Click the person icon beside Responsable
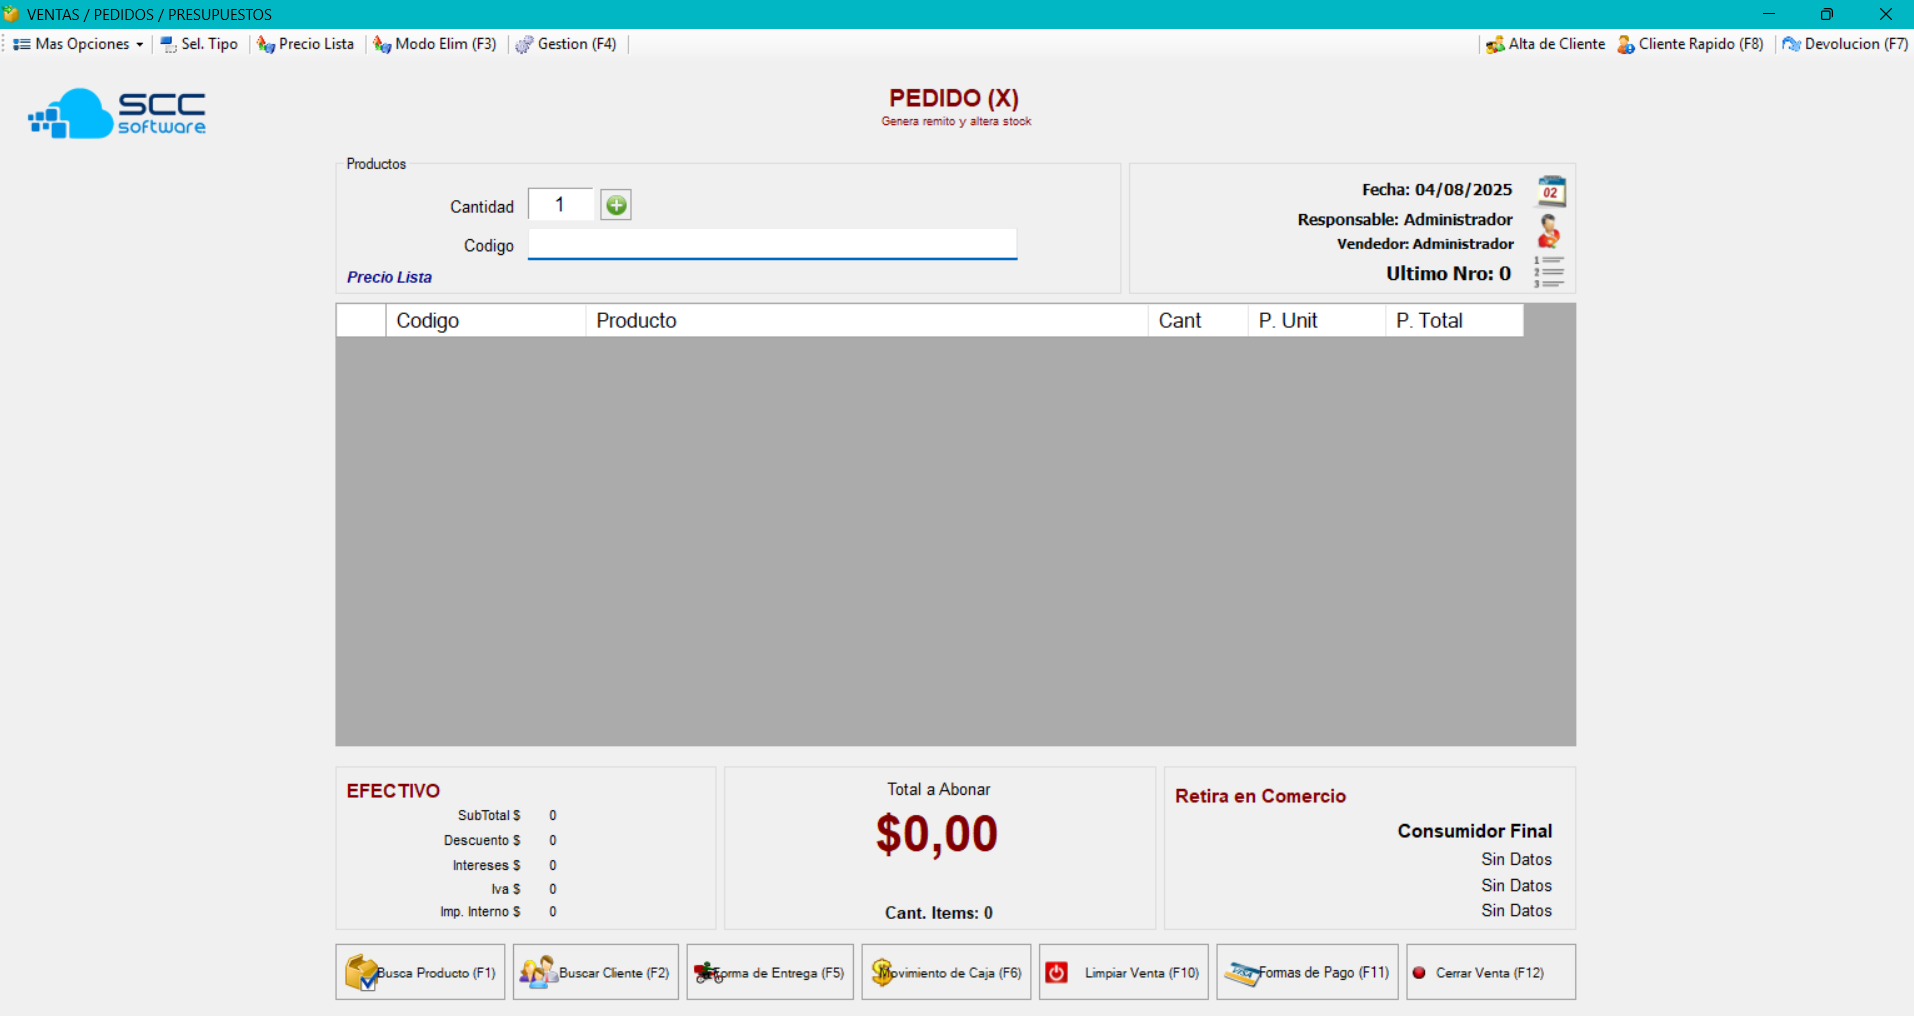The height and width of the screenshot is (1016, 1914). click(x=1549, y=231)
